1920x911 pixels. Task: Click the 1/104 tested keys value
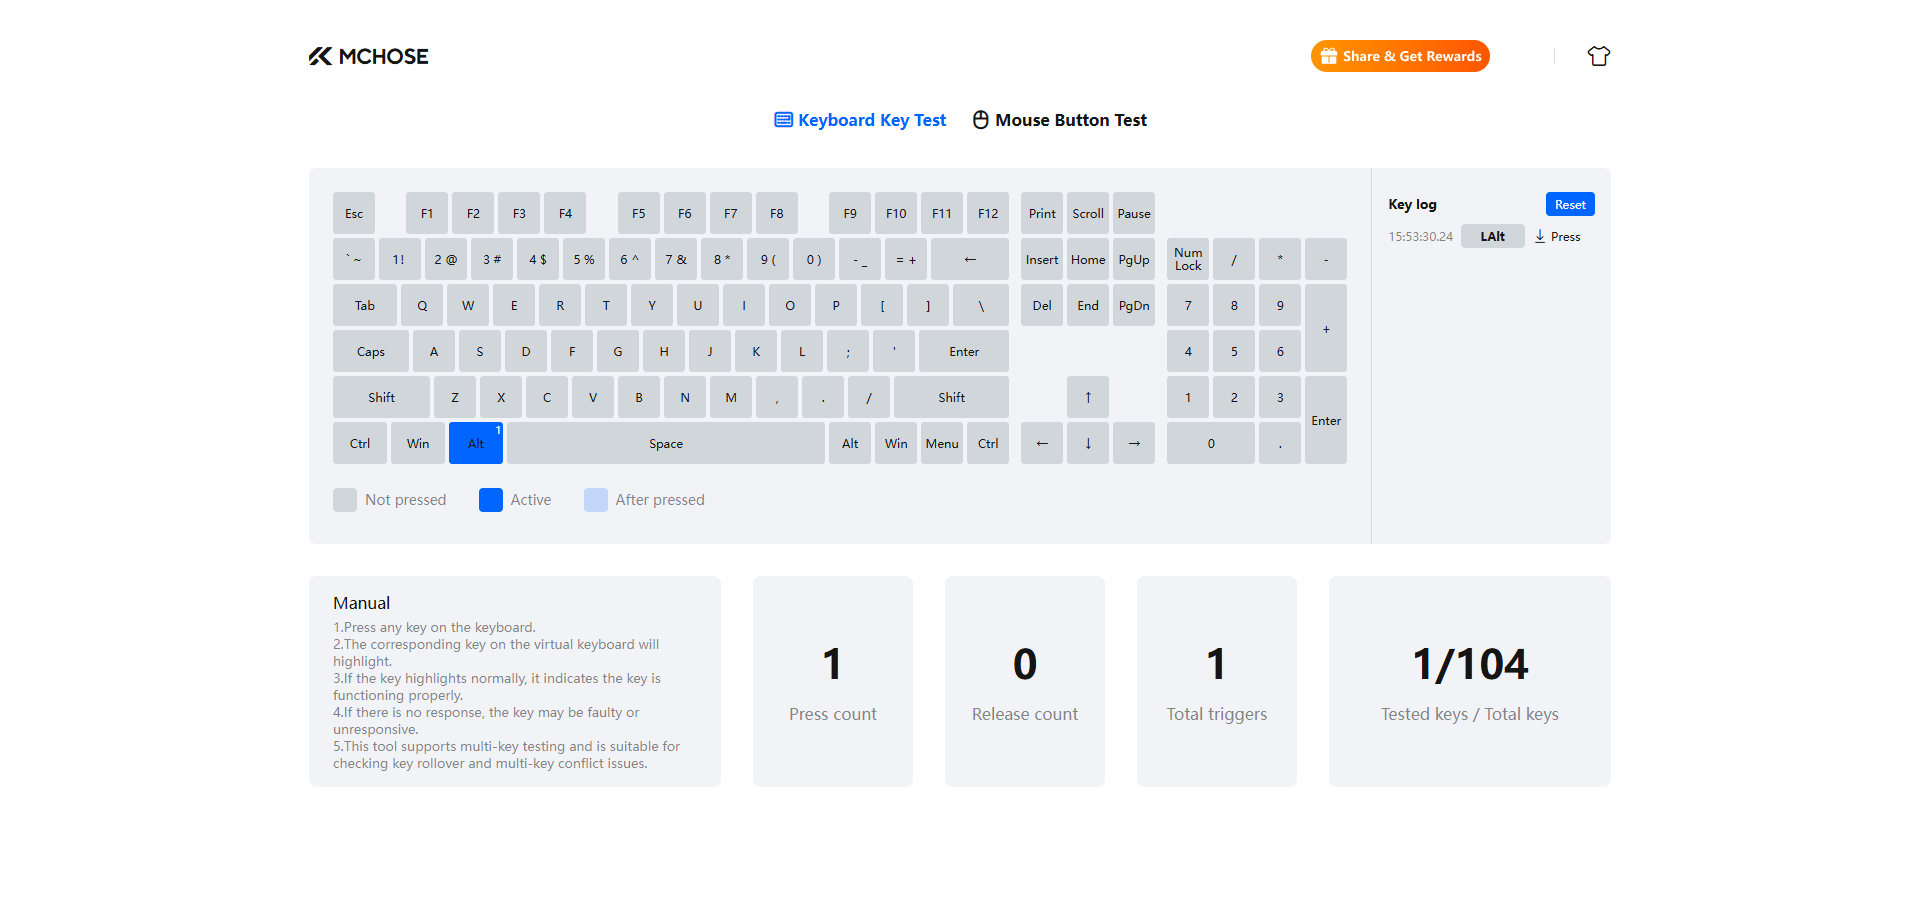pyautogui.click(x=1470, y=664)
